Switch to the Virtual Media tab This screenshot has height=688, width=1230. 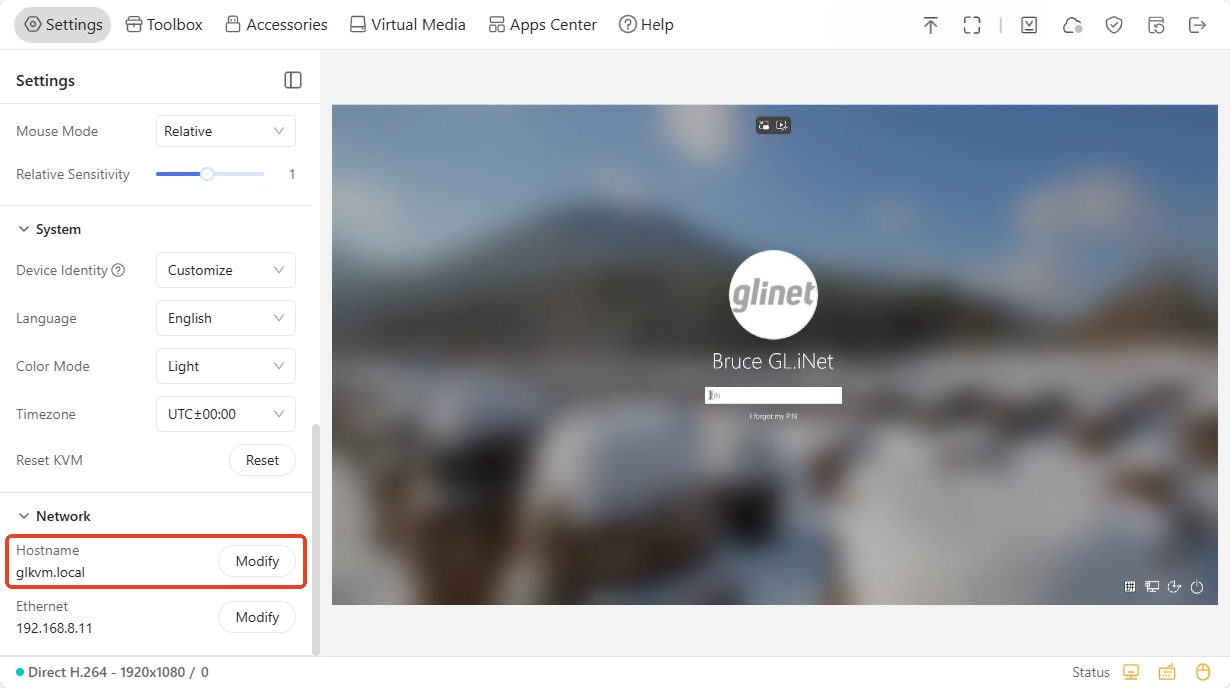coord(407,25)
